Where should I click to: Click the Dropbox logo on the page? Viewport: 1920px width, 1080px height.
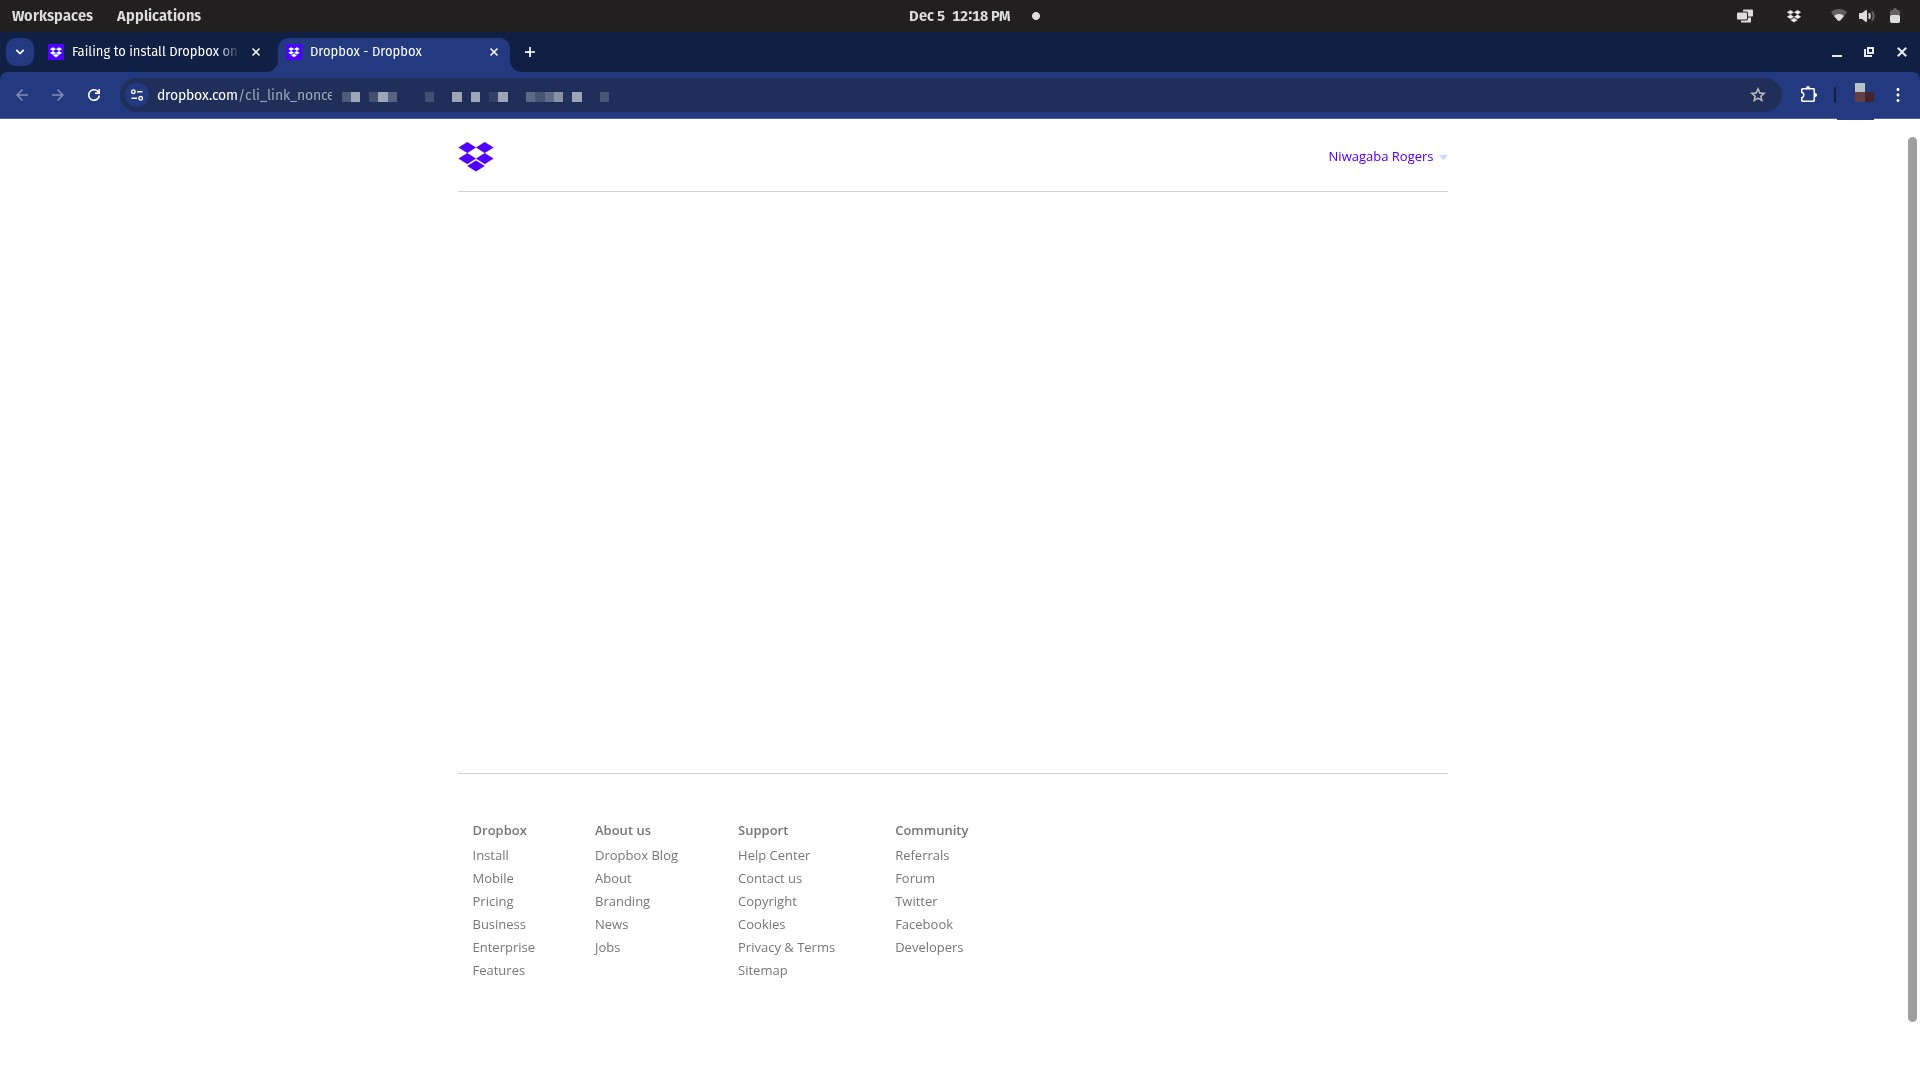tap(476, 156)
